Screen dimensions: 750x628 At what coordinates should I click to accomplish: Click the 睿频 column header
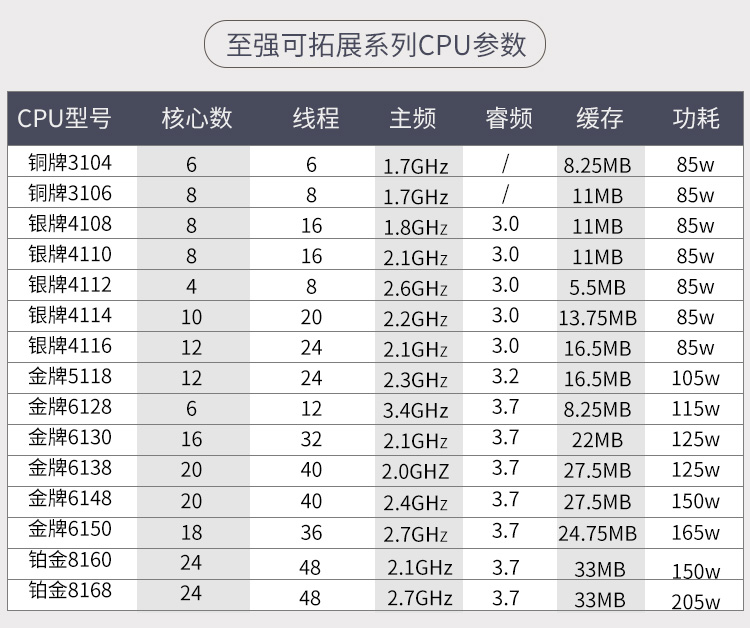coord(509,119)
